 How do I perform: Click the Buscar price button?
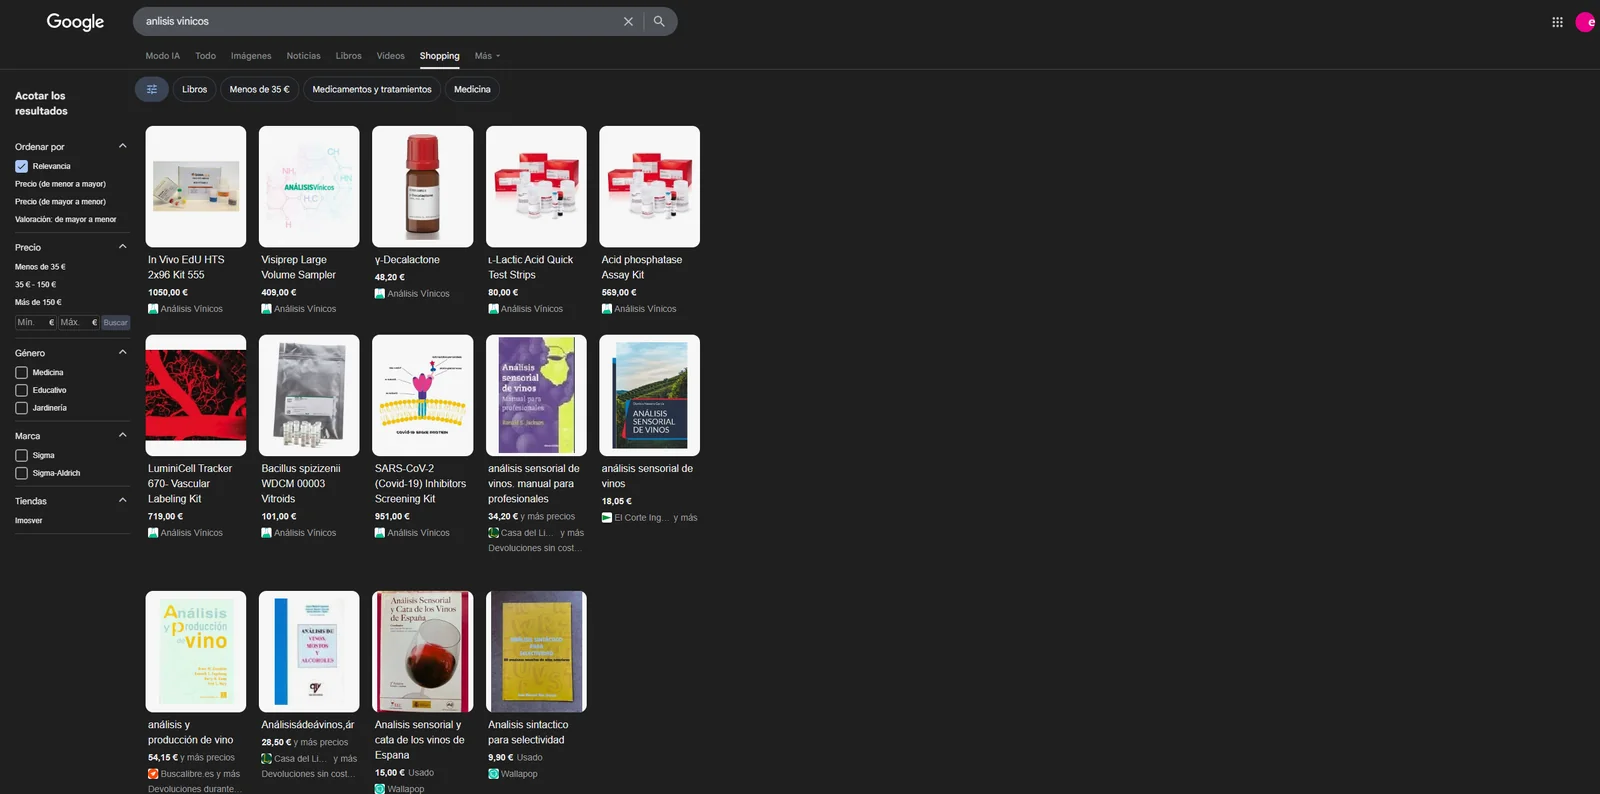tap(116, 322)
